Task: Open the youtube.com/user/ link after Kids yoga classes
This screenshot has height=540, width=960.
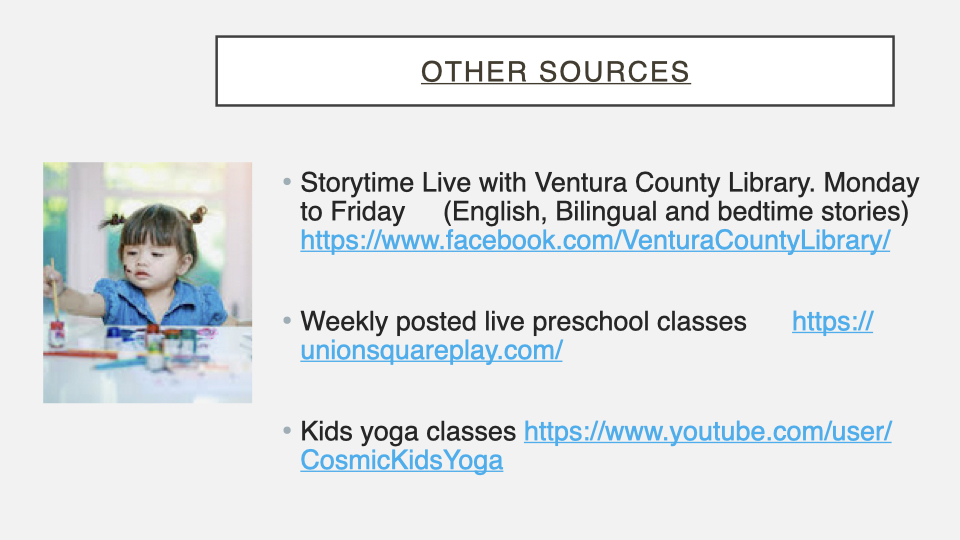Action: (707, 432)
